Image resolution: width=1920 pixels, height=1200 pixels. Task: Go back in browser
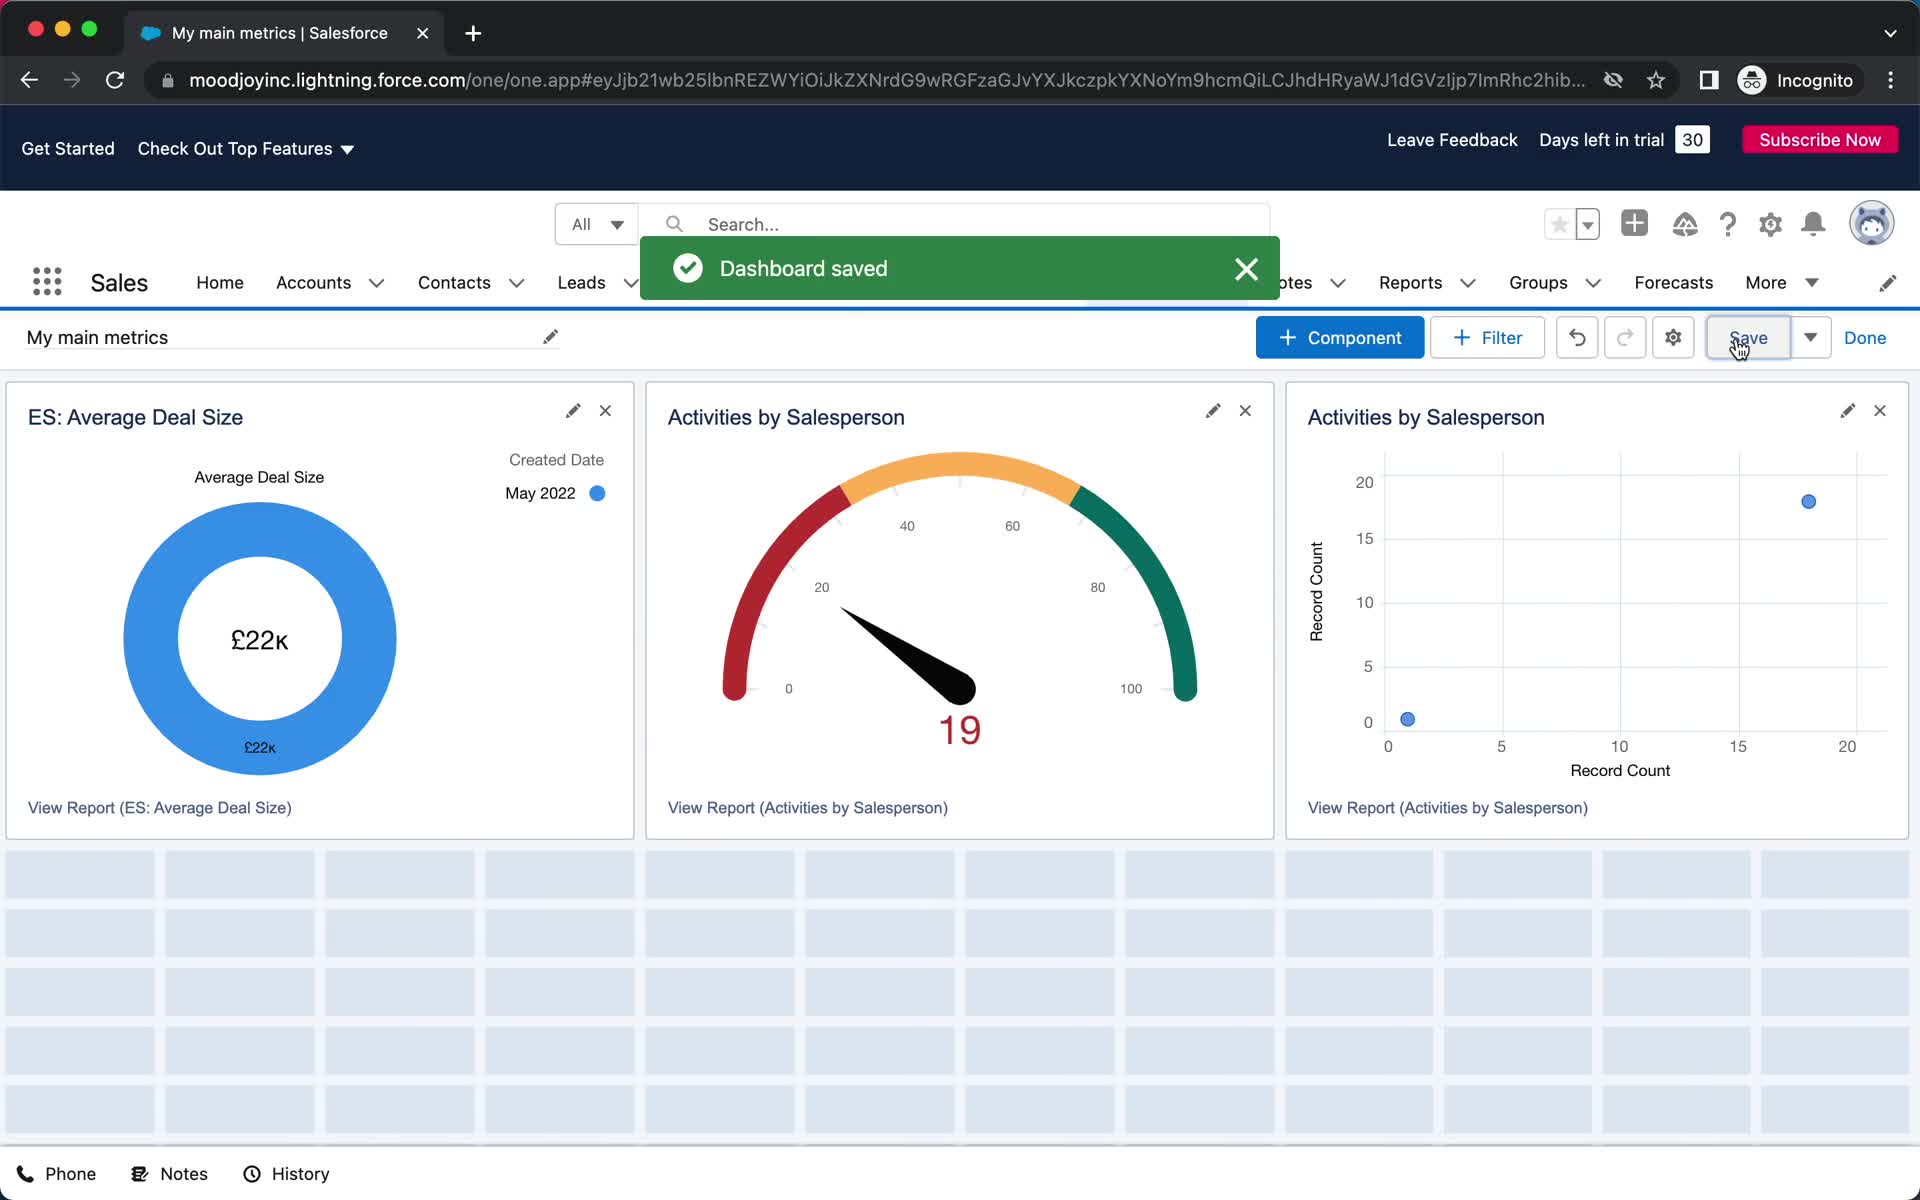[x=29, y=80]
